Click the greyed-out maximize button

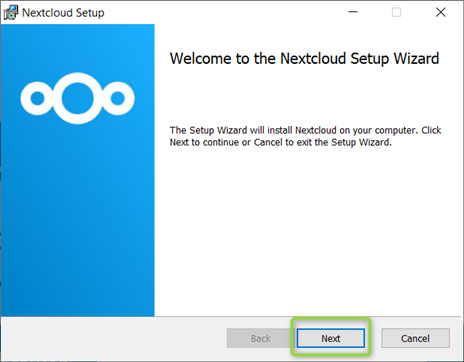tap(396, 12)
